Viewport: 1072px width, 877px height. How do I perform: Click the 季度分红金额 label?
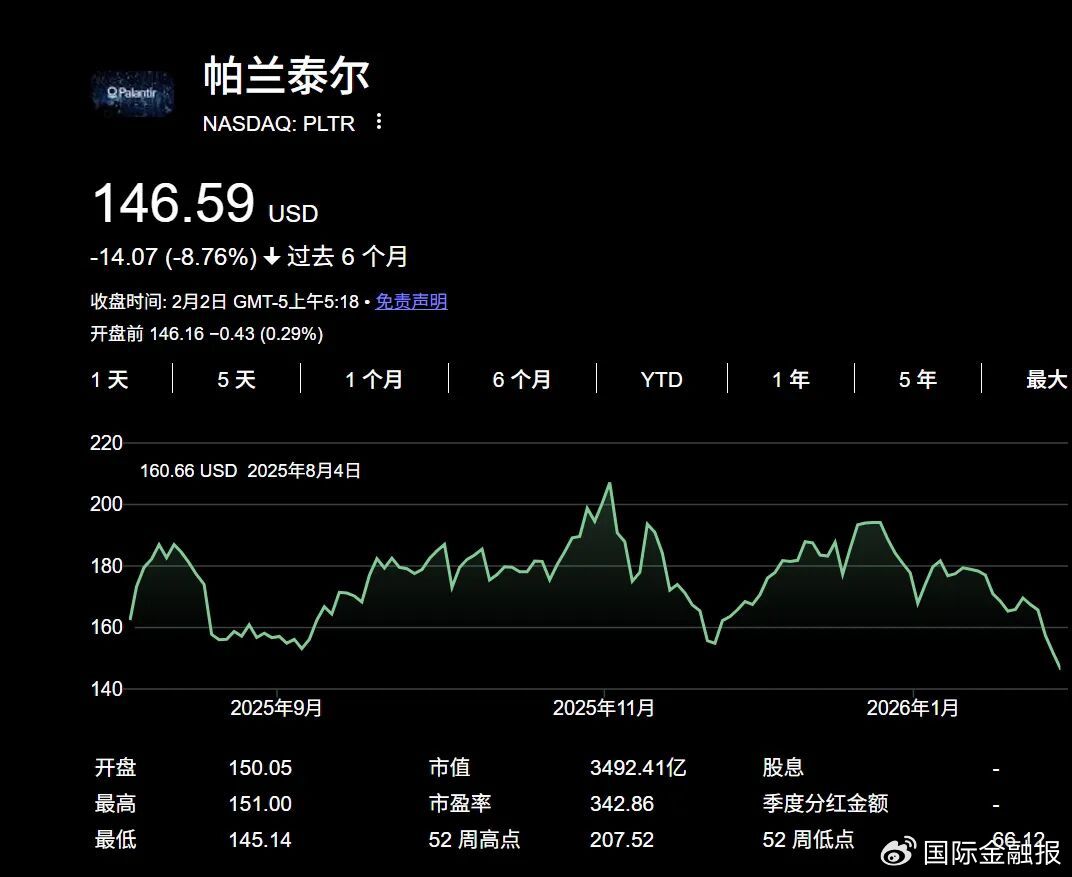(x=826, y=803)
